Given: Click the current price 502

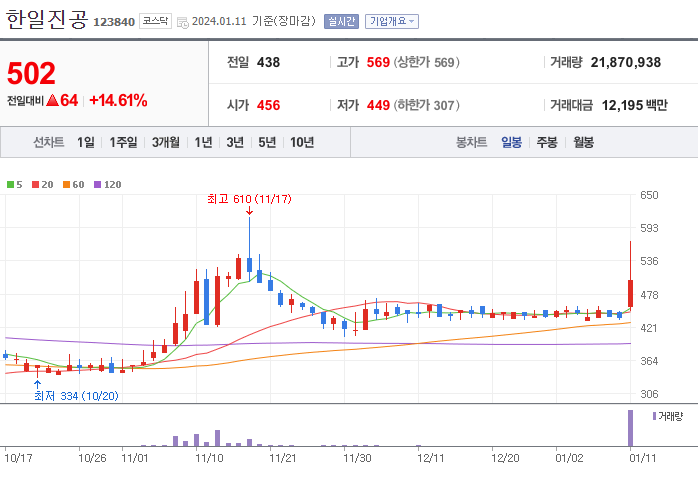Looking at the screenshot, I should tap(31, 73).
